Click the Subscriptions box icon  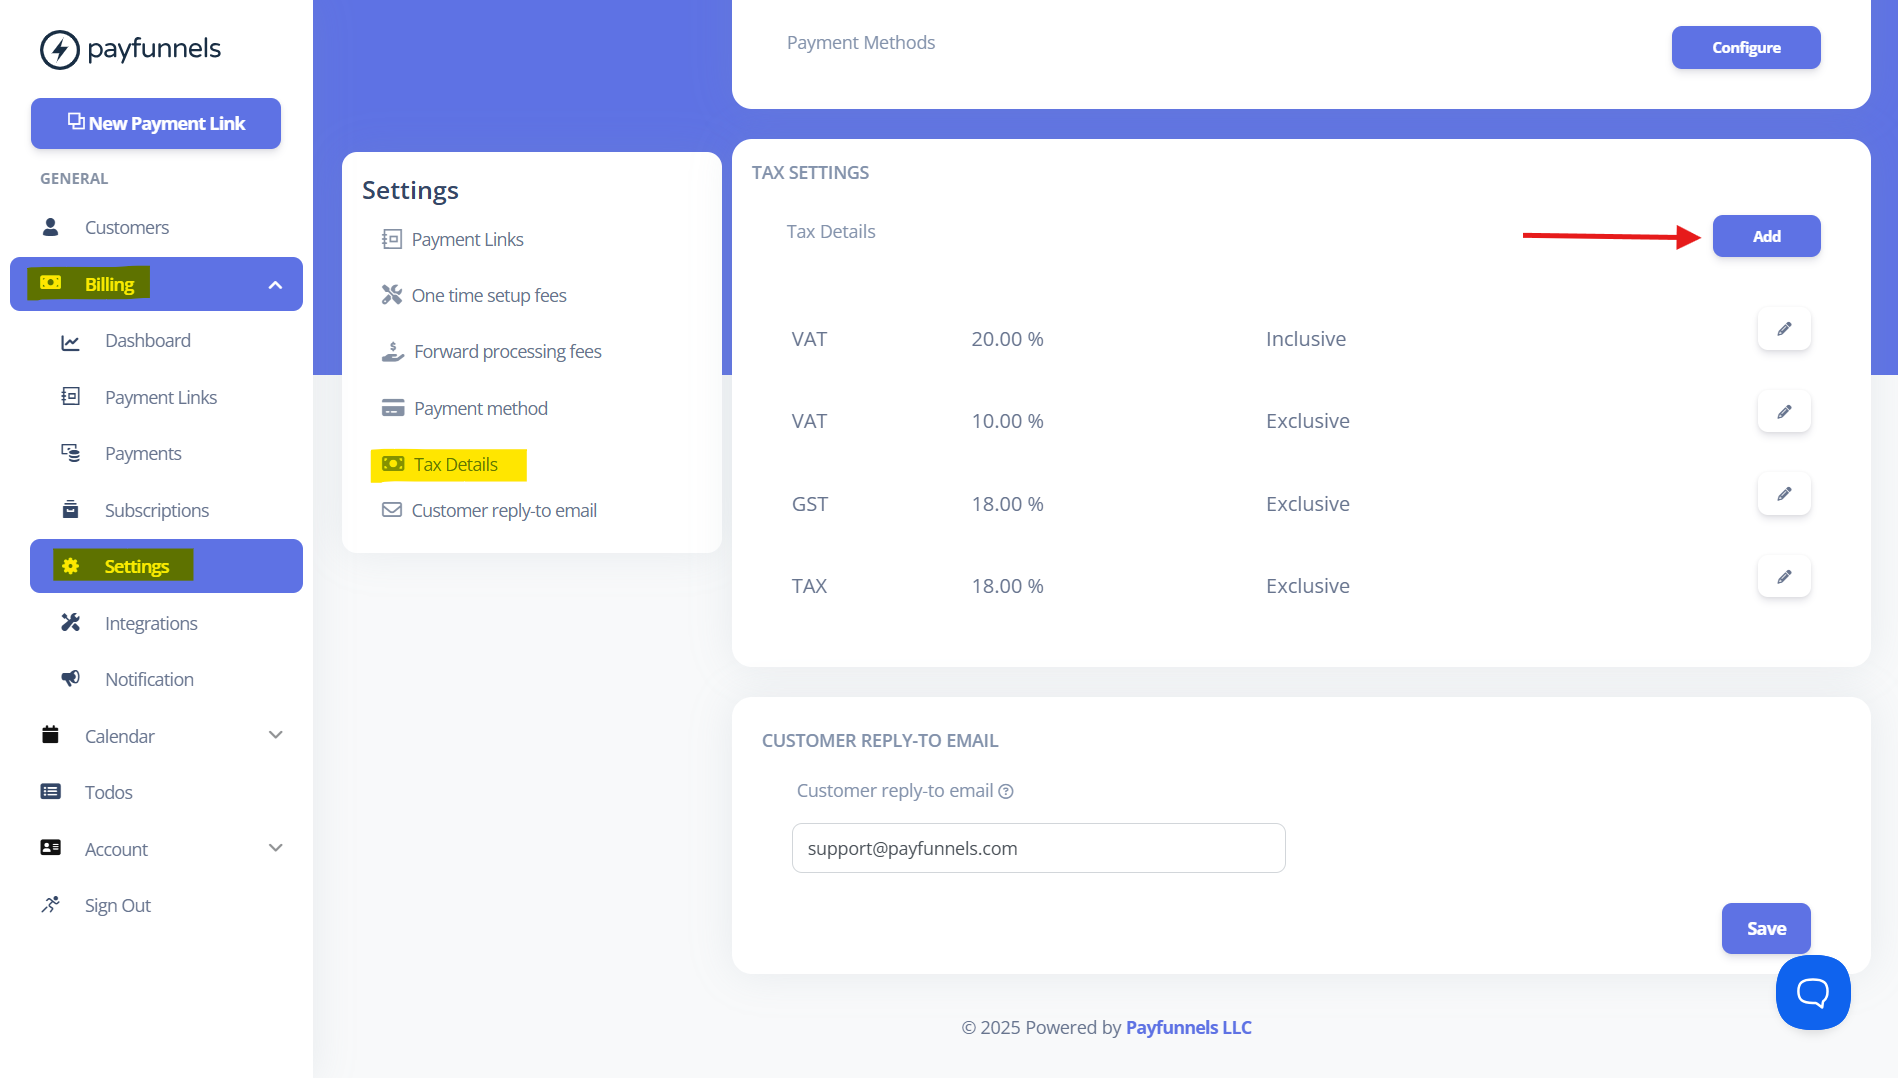(x=70, y=510)
